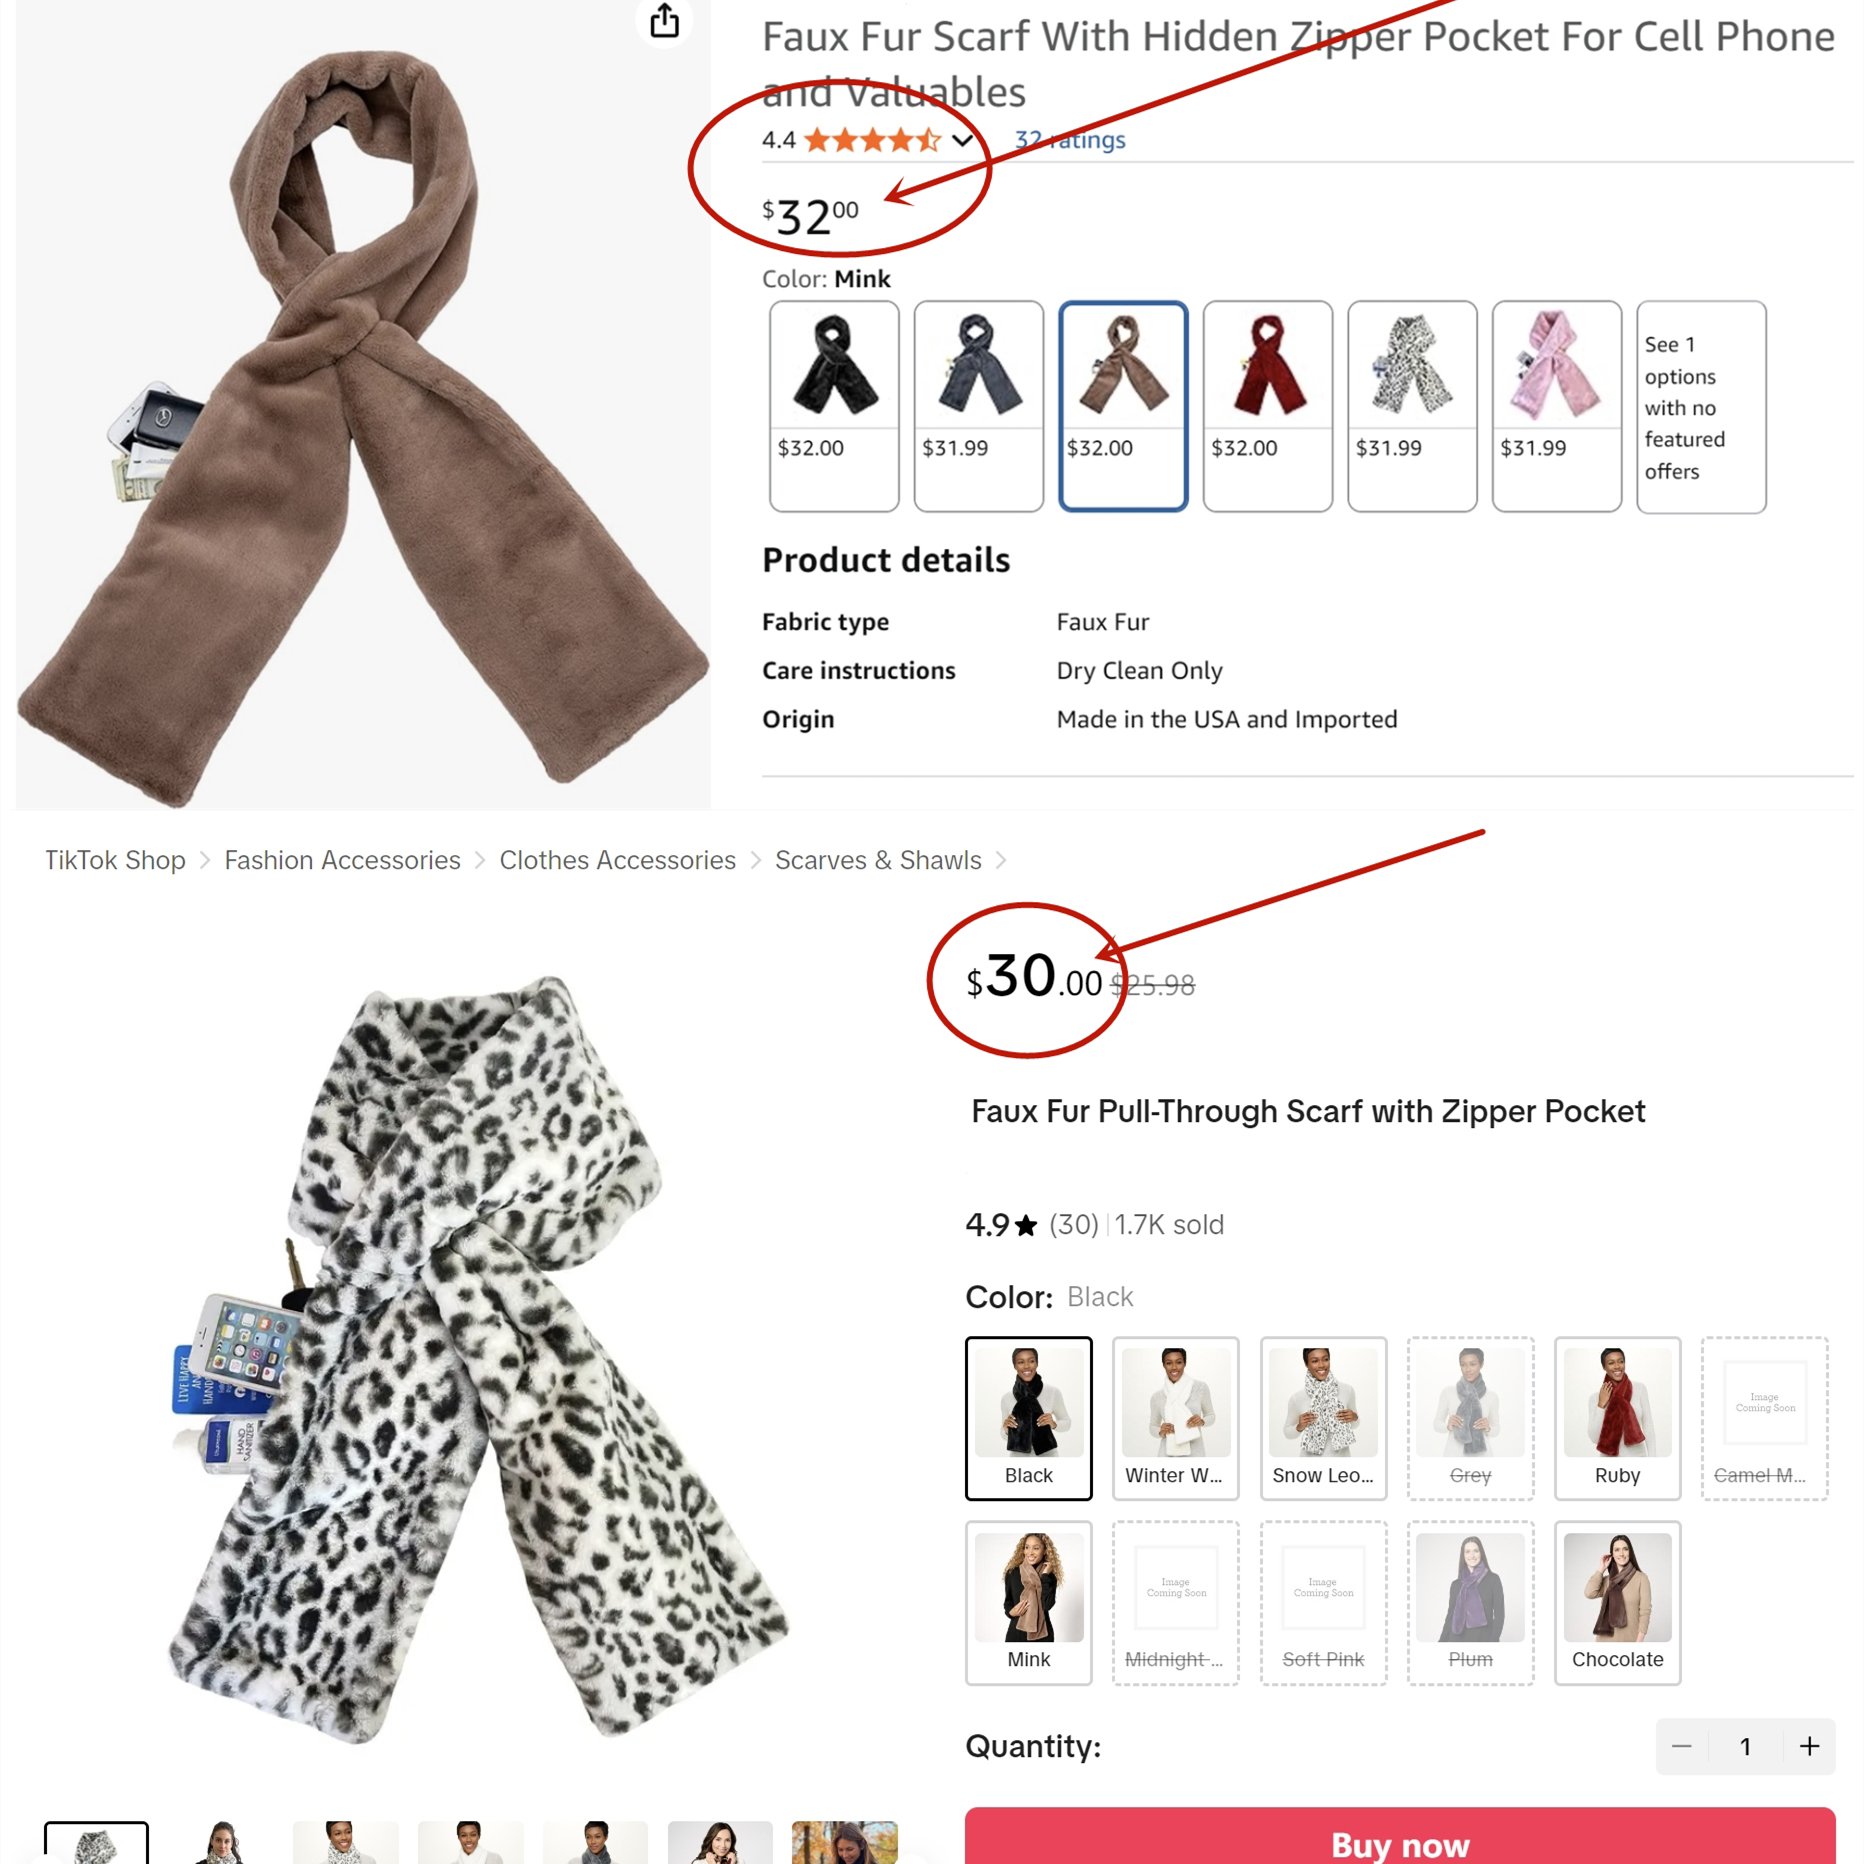Go to TikTok Shop breadcrumb

click(115, 860)
